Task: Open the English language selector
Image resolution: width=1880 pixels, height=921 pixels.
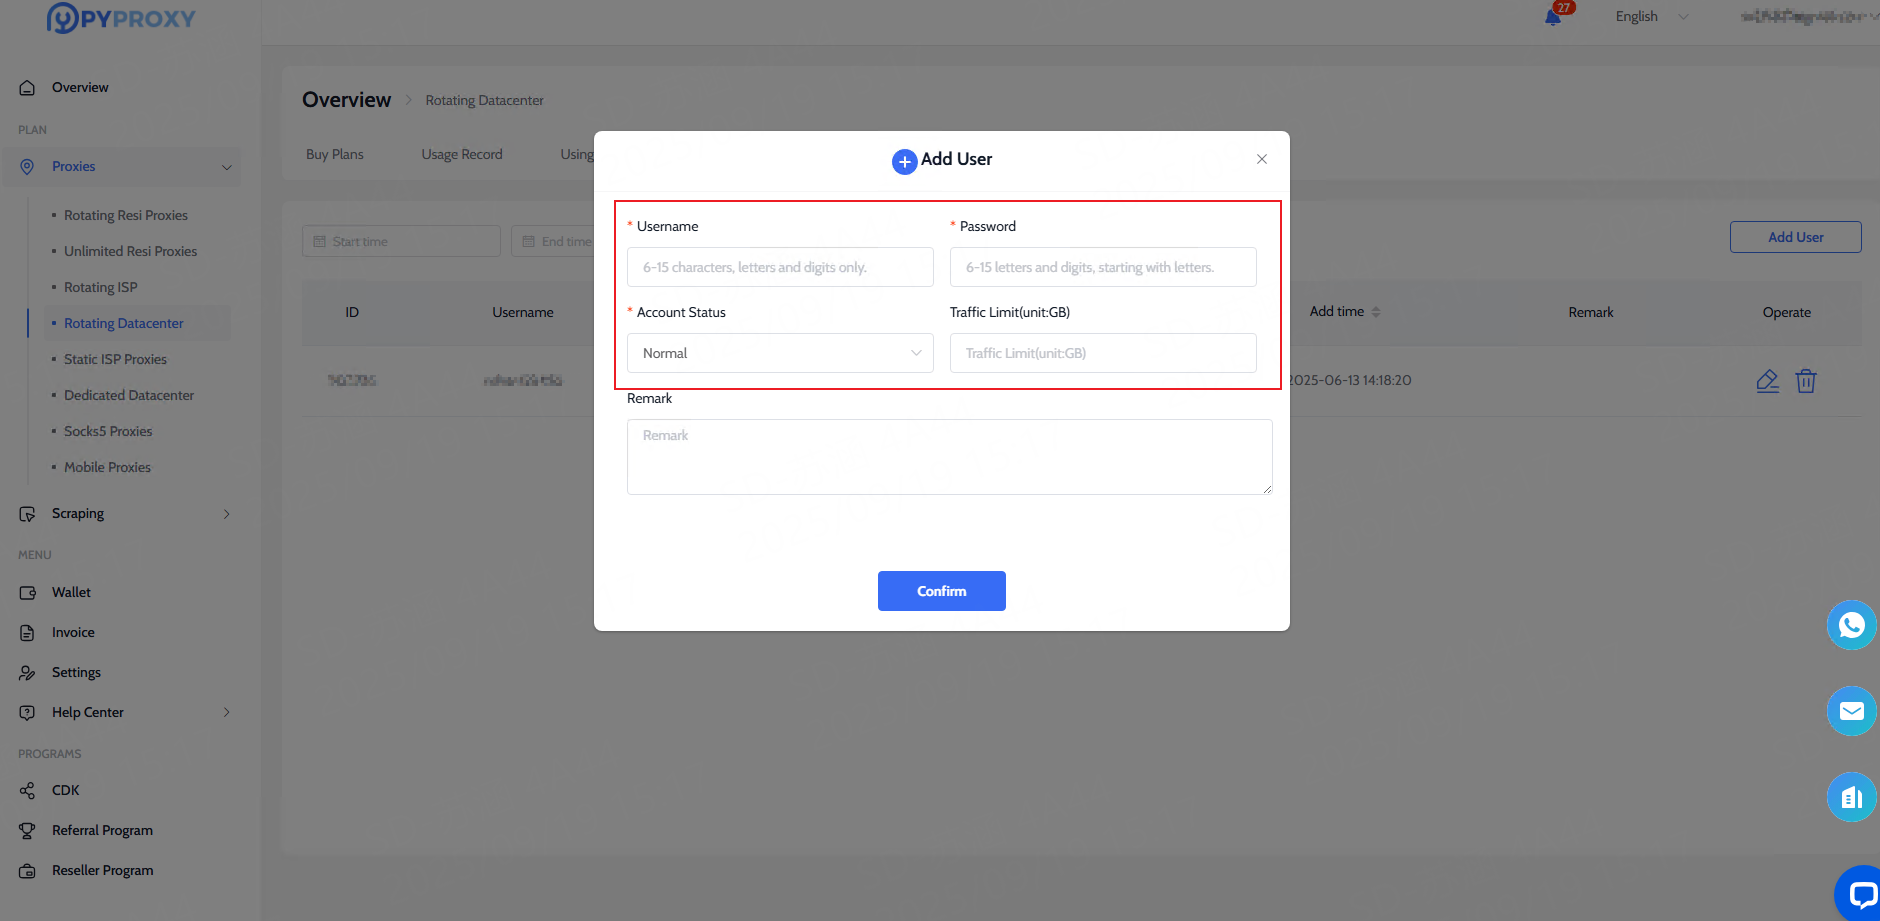Action: pos(1650,16)
